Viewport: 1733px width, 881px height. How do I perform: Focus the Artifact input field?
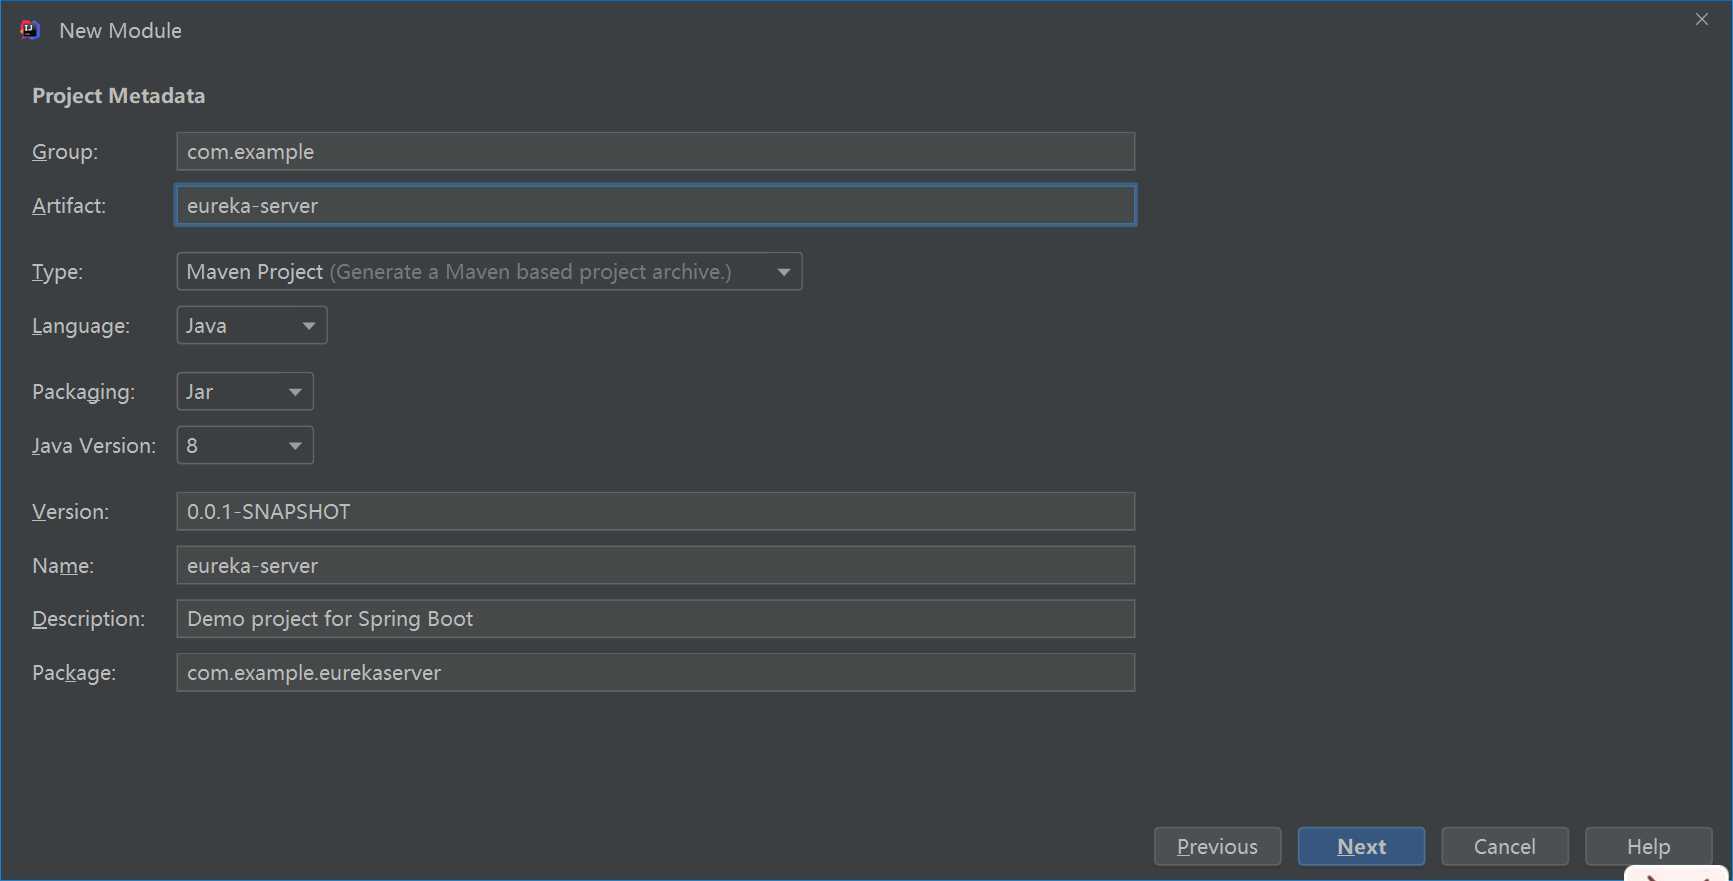coord(656,205)
